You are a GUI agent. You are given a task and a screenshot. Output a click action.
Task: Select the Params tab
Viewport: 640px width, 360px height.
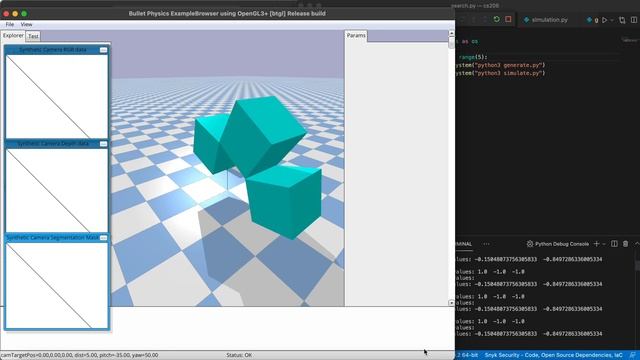(356, 36)
